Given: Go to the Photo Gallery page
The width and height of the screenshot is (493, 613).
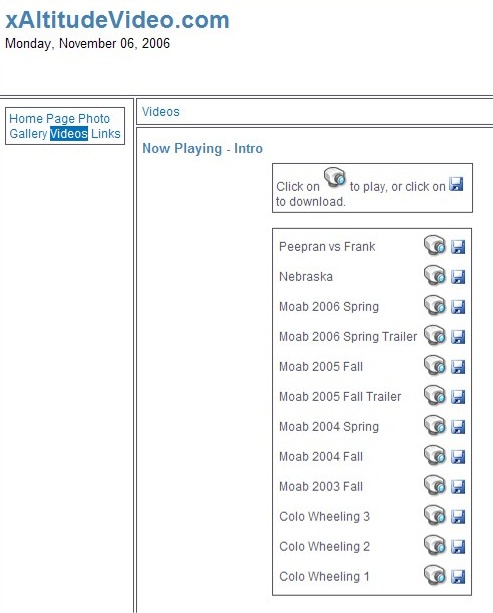Looking at the screenshot, I should [59, 126].
